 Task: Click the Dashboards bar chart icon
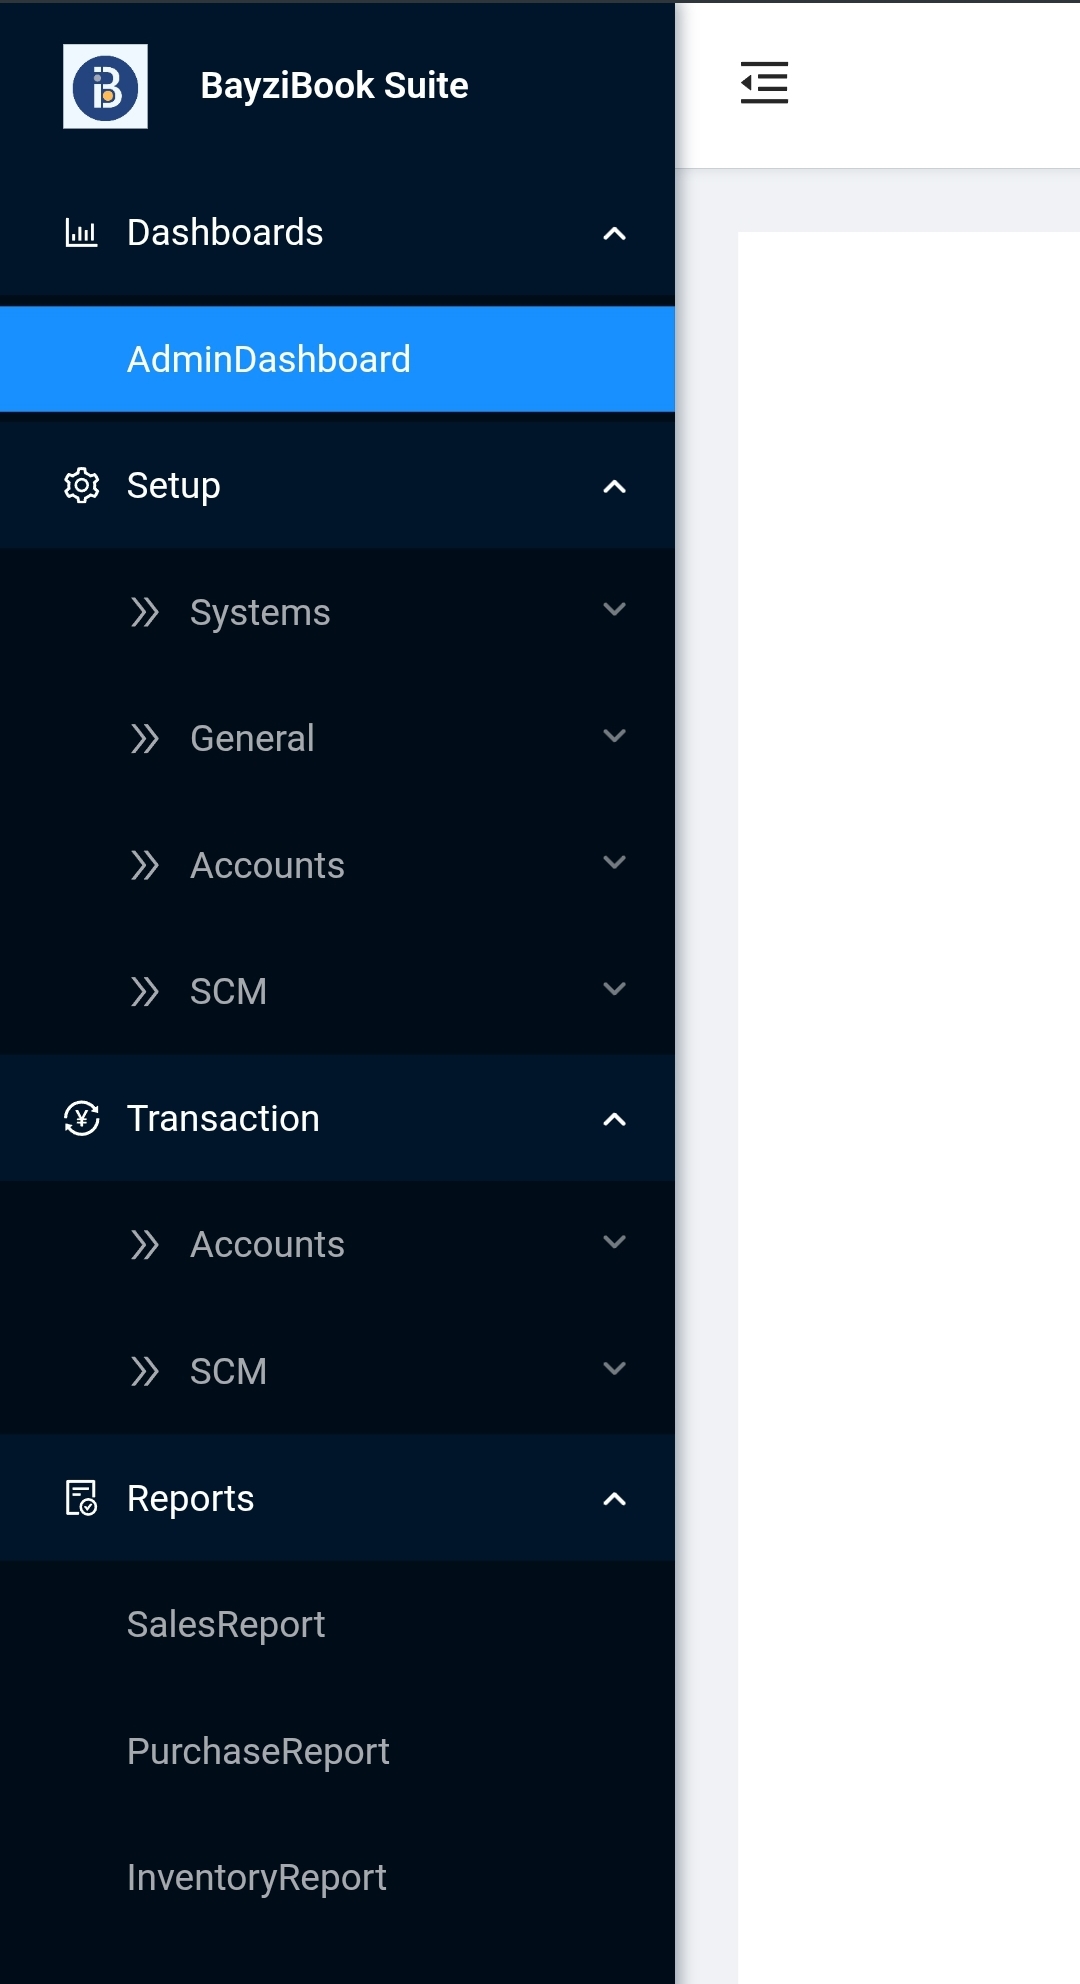click(x=81, y=233)
